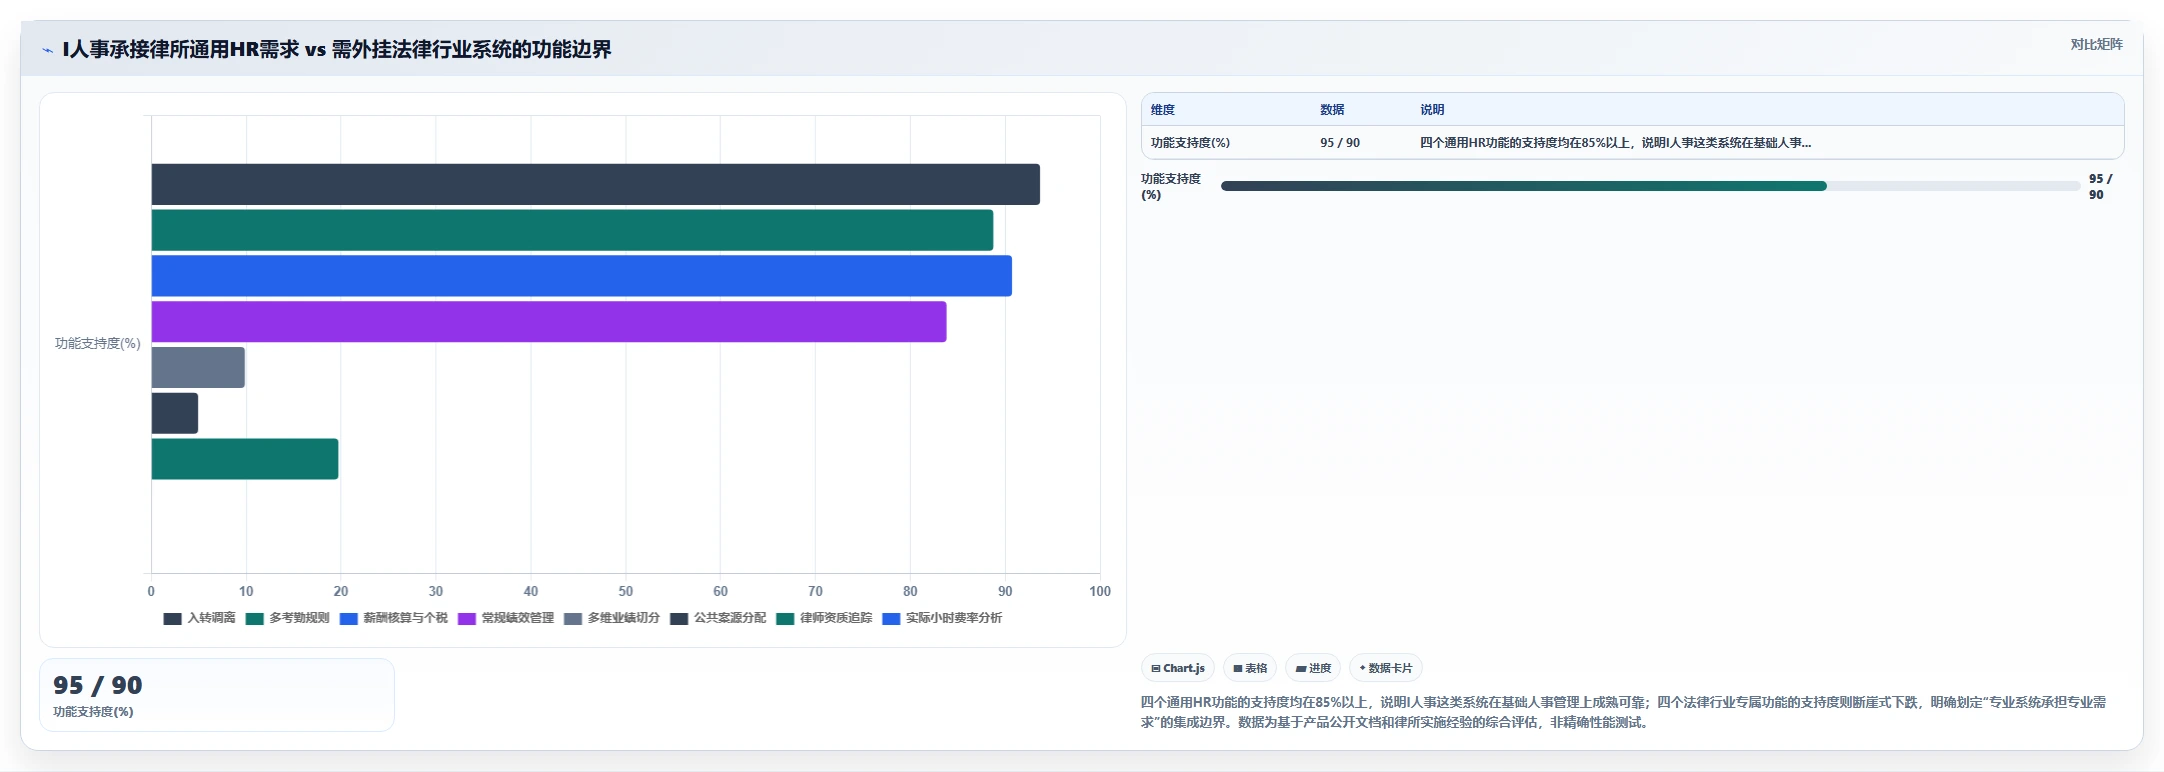Toggle the 入转调离 legend series
The width and height of the screenshot is (2164, 772).
click(200, 618)
